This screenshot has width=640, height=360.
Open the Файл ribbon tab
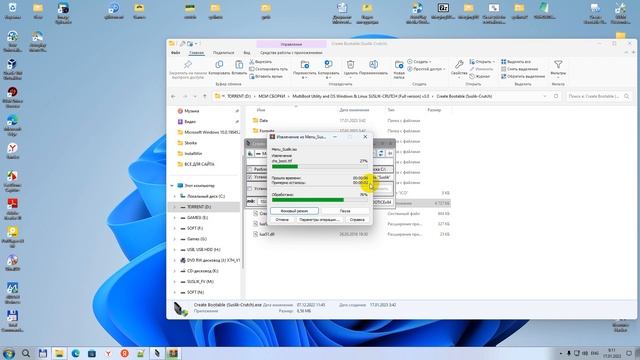tap(176, 53)
